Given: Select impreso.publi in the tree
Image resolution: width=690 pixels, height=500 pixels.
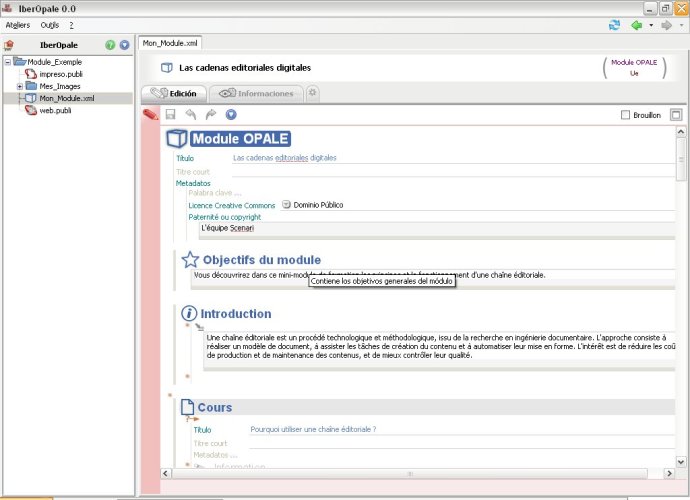Looking at the screenshot, I should coord(61,74).
